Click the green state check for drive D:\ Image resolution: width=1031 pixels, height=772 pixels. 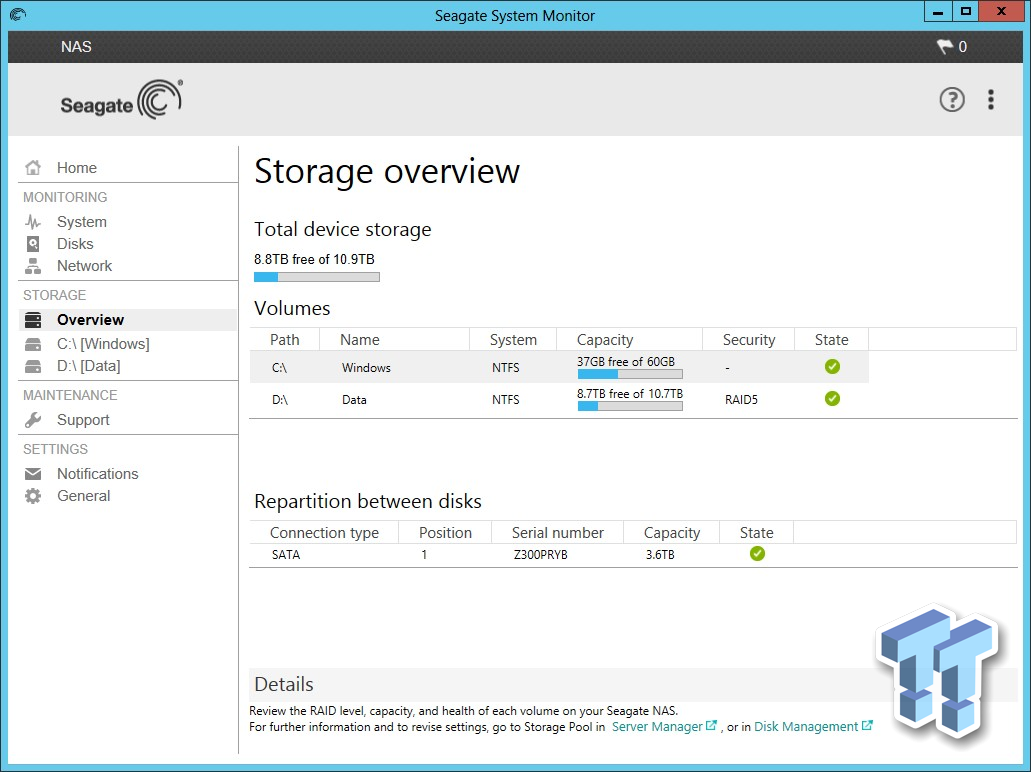[832, 399]
